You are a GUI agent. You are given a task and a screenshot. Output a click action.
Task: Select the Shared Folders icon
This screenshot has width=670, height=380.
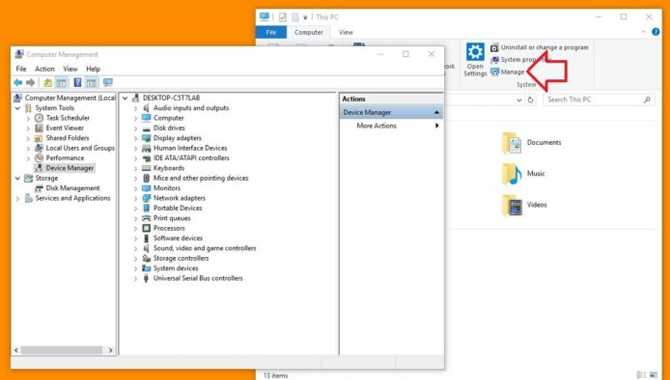39,138
